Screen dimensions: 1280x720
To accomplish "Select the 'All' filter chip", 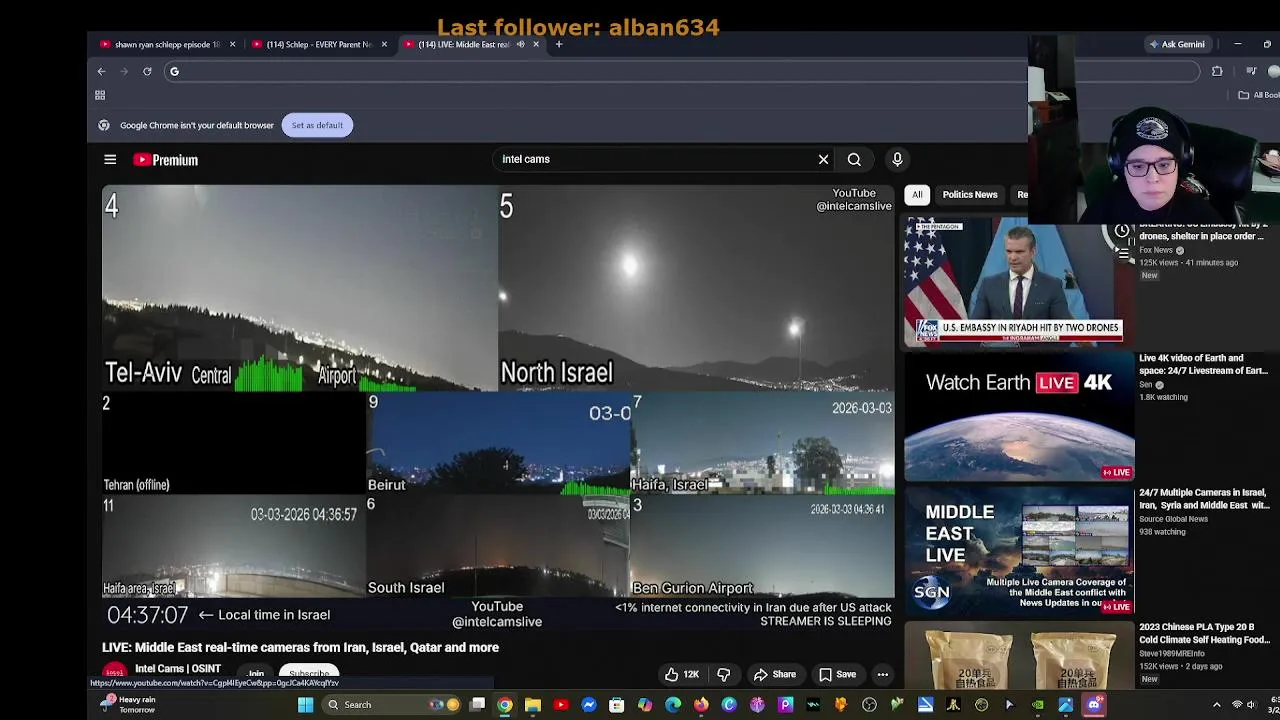I will pos(917,195).
